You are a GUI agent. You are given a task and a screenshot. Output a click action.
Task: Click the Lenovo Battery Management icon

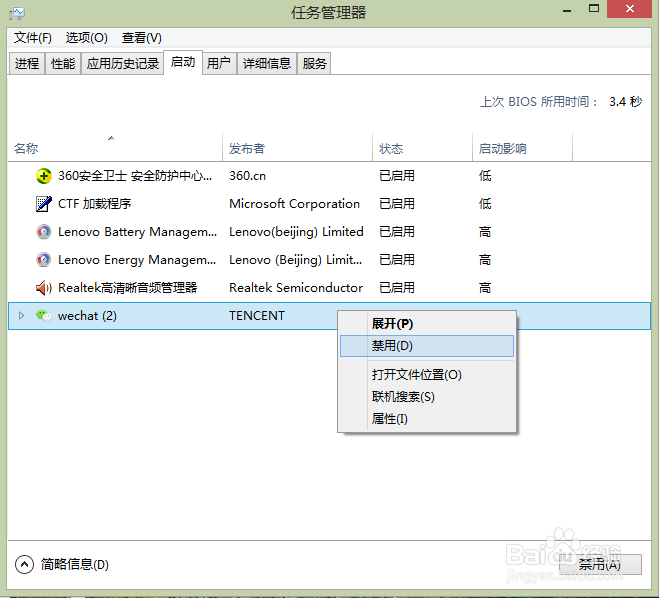pos(44,232)
